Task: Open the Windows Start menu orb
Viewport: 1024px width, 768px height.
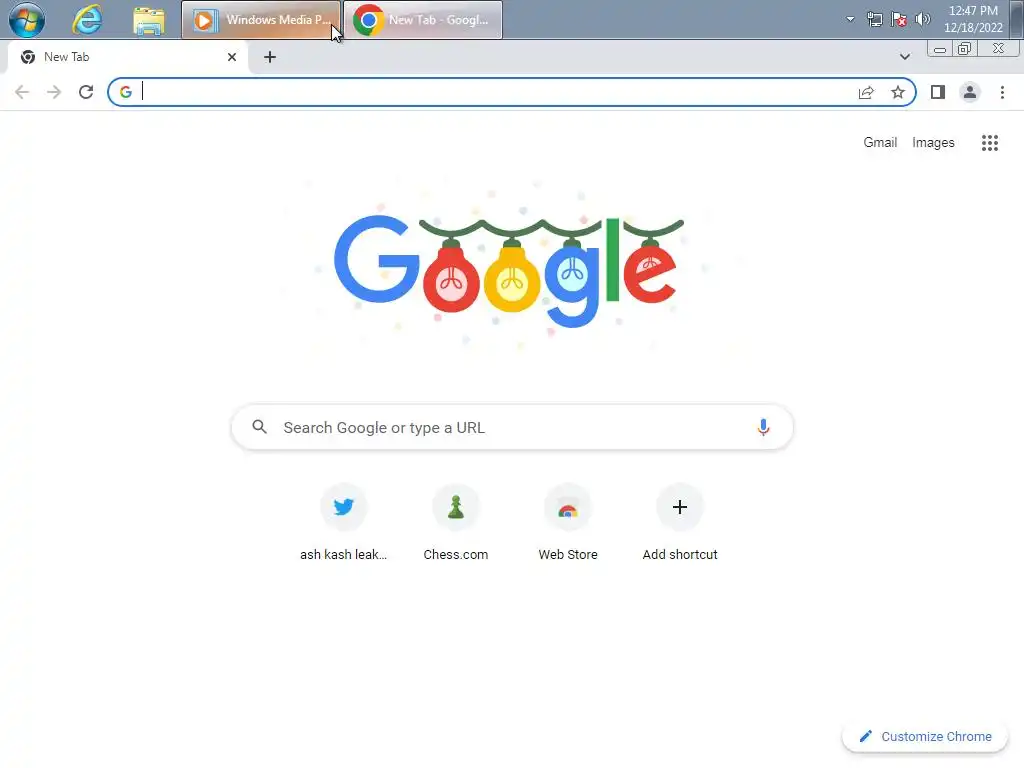Action: click(27, 19)
